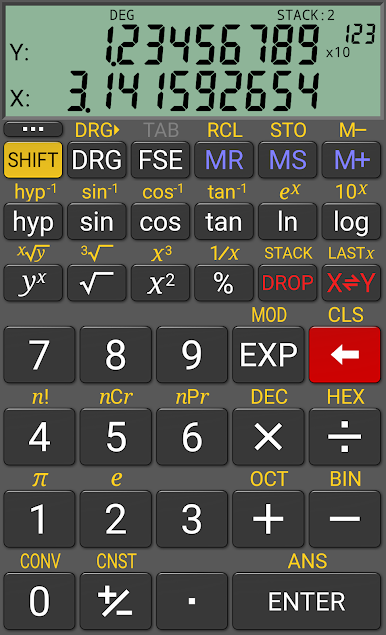Tap digit 2 key
This screenshot has height=635, width=386.
(x=115, y=519)
